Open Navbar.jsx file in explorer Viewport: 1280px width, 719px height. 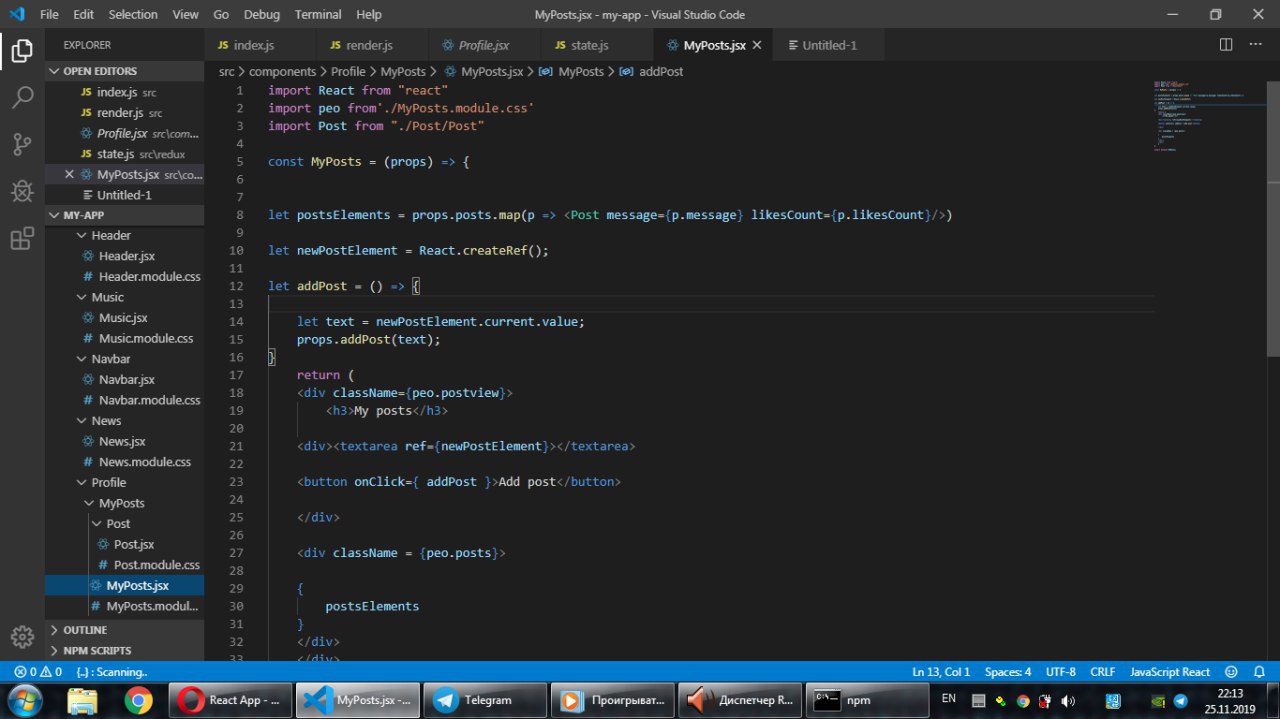126,379
